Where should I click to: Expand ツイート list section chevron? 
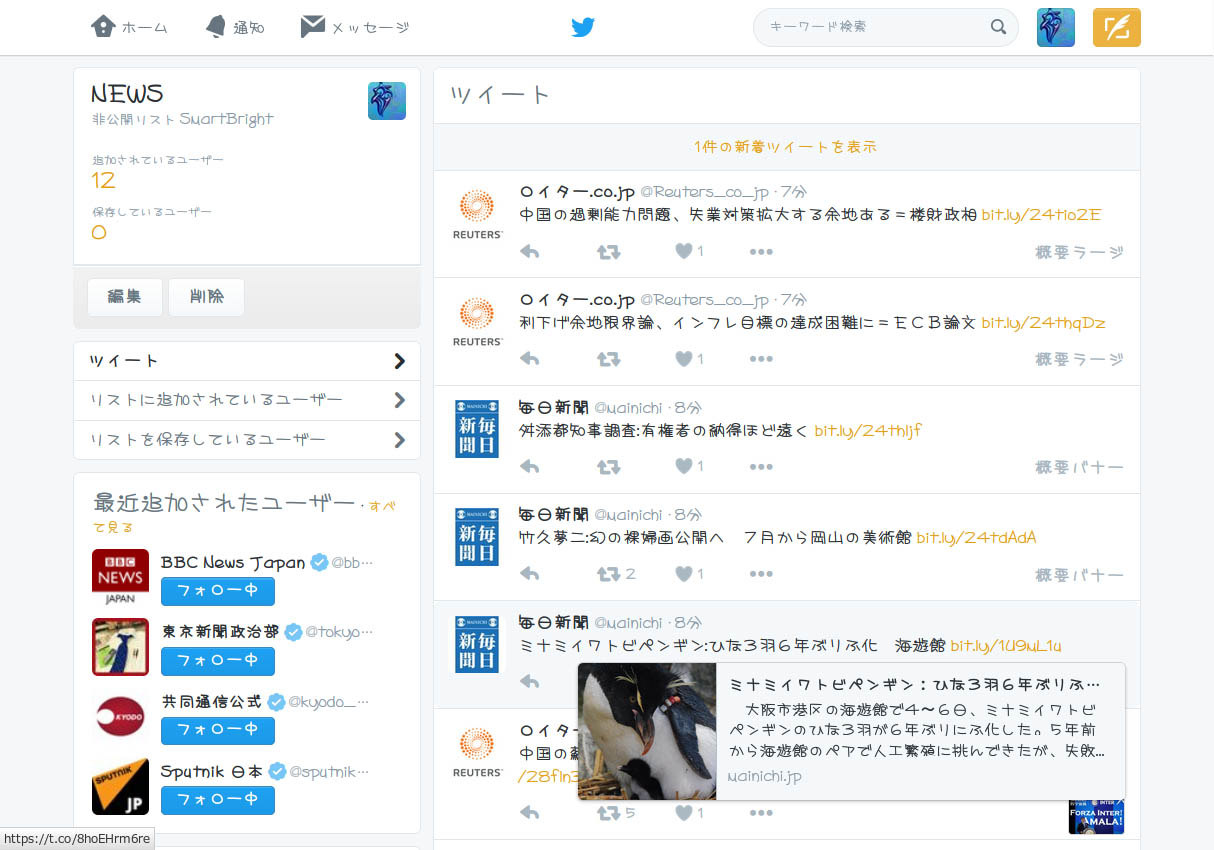pyautogui.click(x=400, y=361)
